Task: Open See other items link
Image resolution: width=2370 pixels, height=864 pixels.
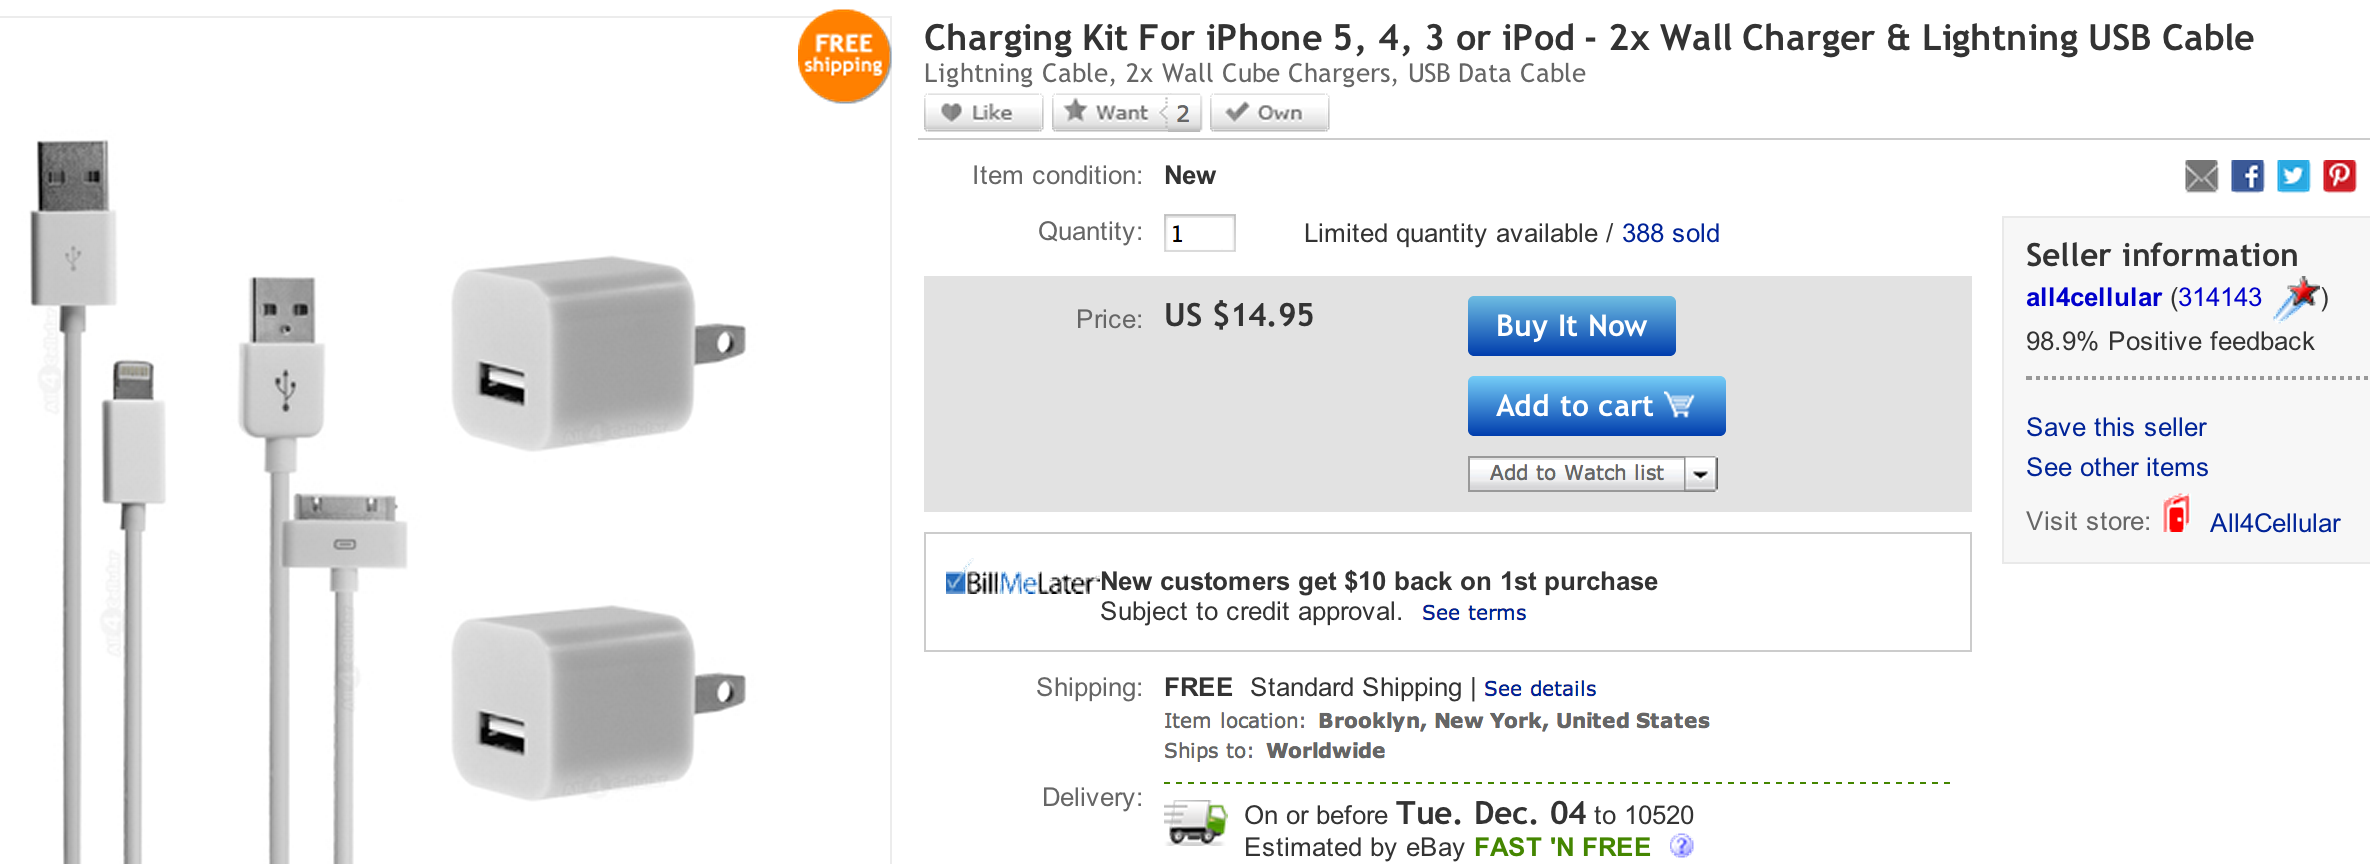Action: 2117,467
